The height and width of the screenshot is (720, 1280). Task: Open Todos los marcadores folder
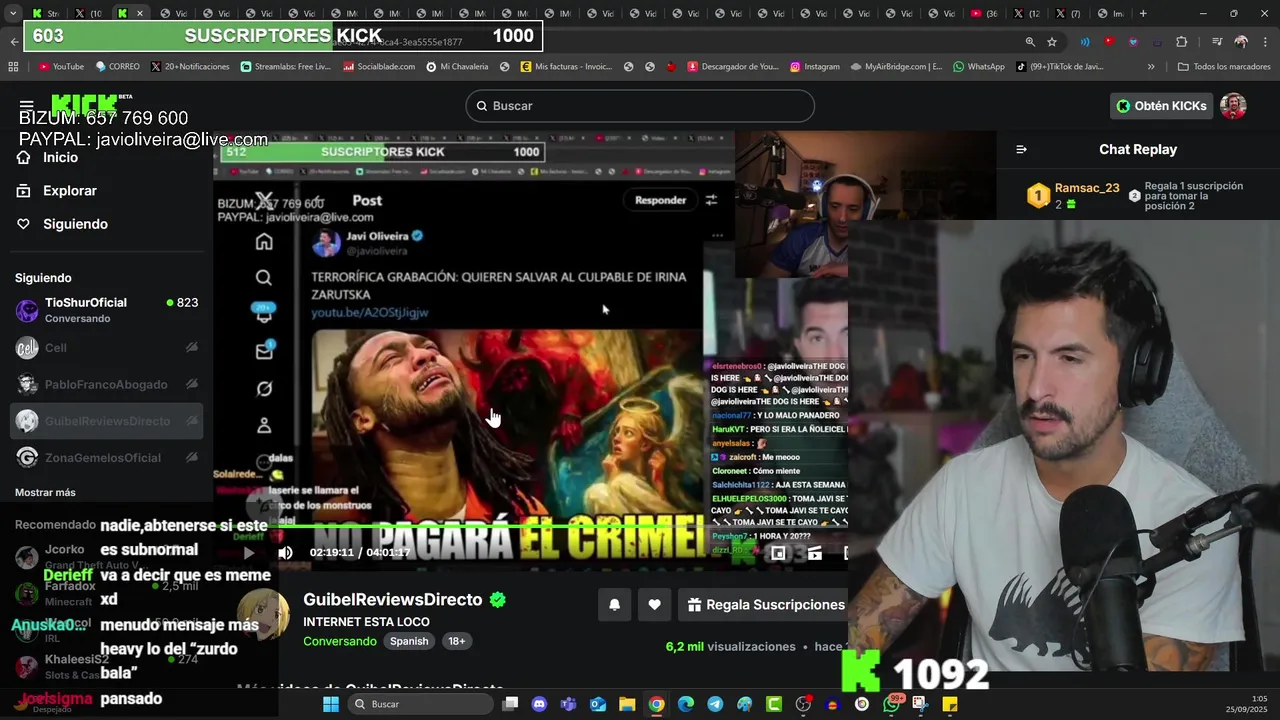[1224, 67]
